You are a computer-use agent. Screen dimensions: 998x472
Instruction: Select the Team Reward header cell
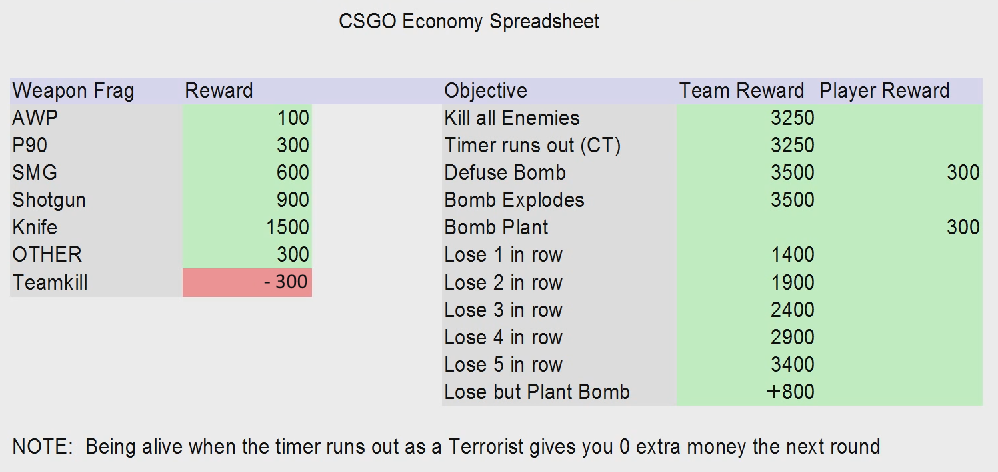pos(742,91)
